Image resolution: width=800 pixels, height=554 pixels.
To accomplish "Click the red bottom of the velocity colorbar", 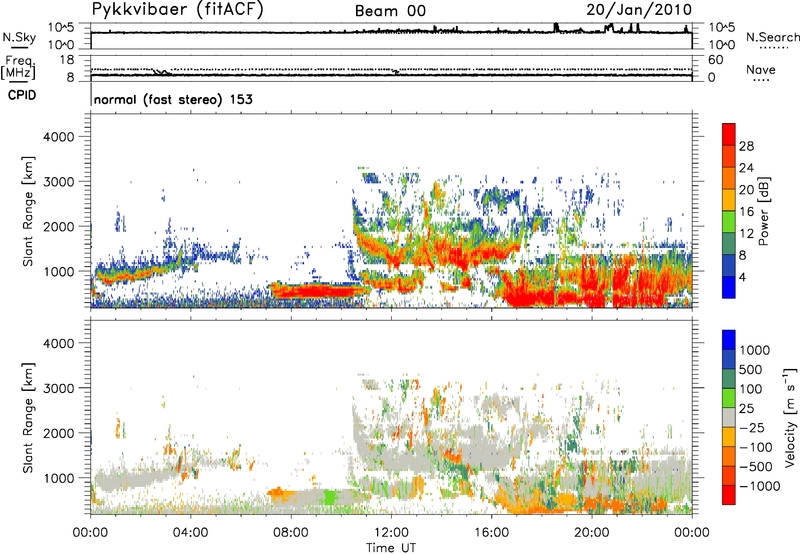I will pos(729,495).
